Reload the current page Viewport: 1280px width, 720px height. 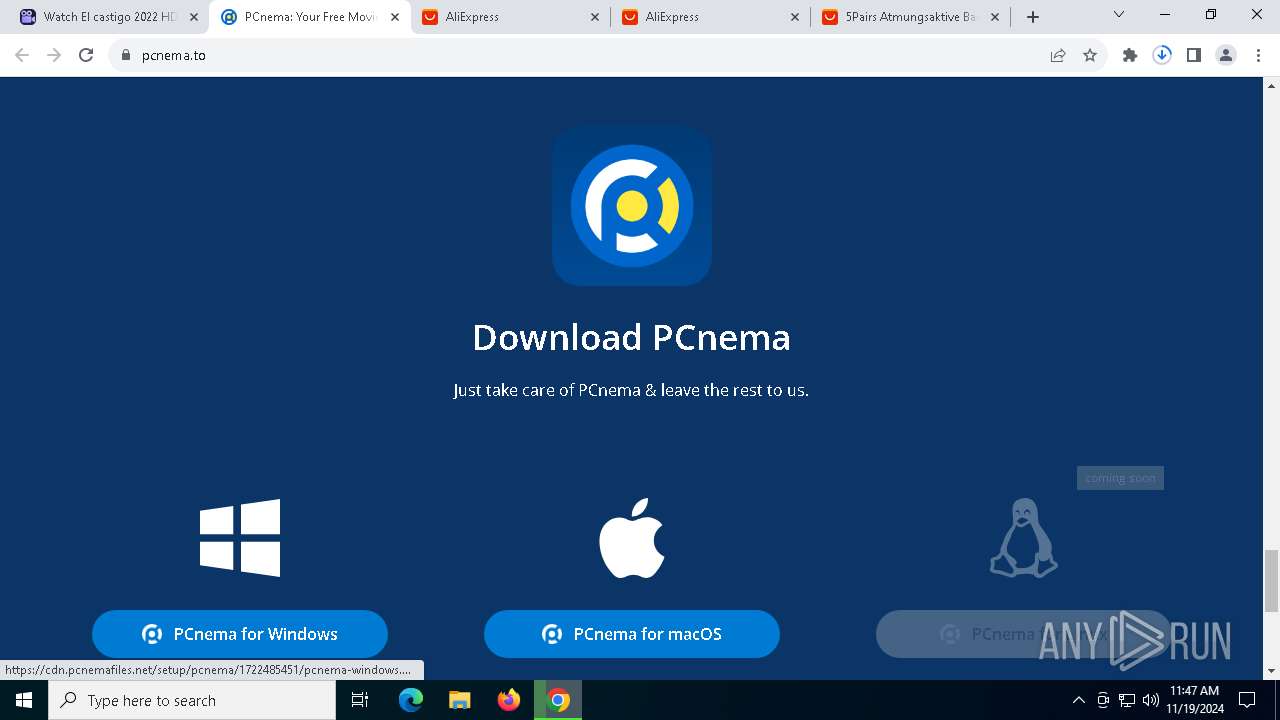86,55
